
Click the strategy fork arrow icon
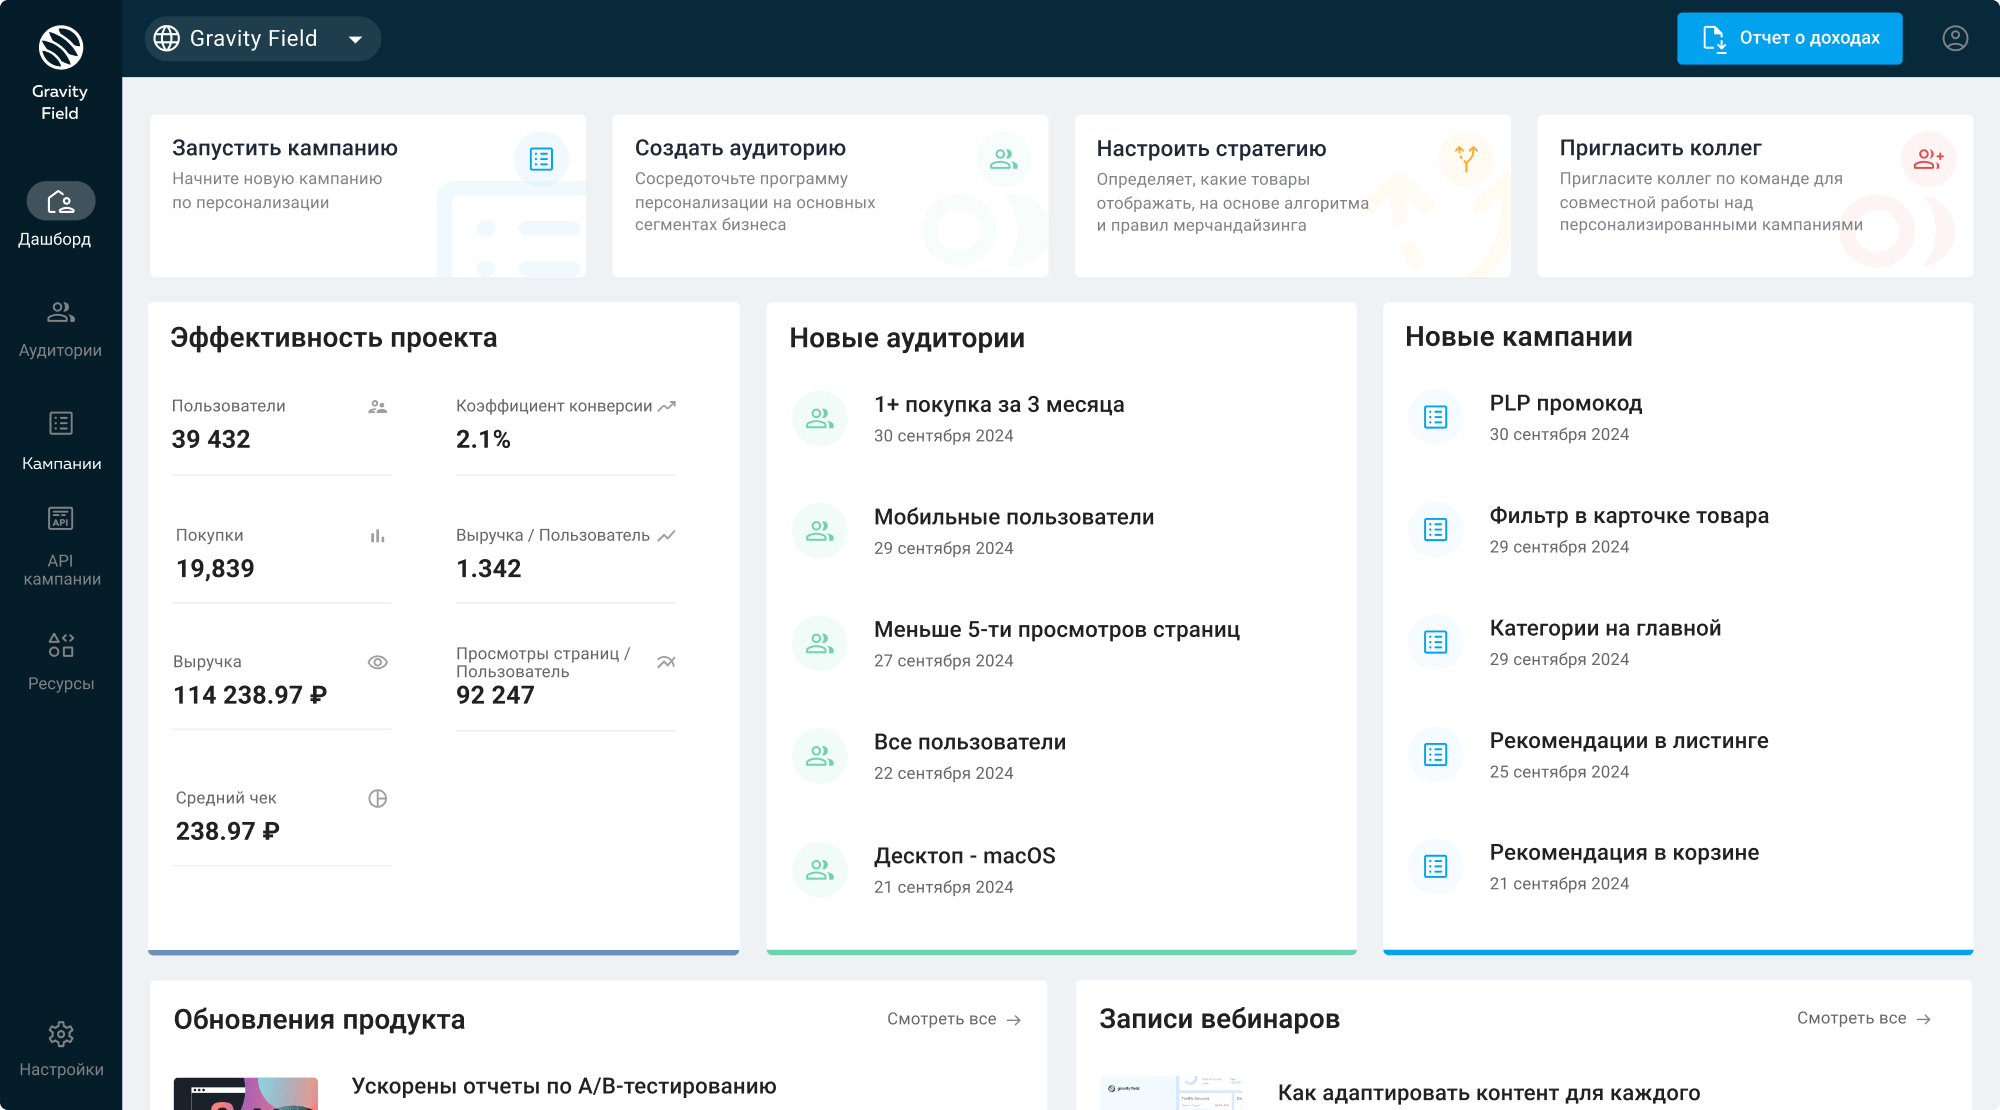(x=1466, y=159)
